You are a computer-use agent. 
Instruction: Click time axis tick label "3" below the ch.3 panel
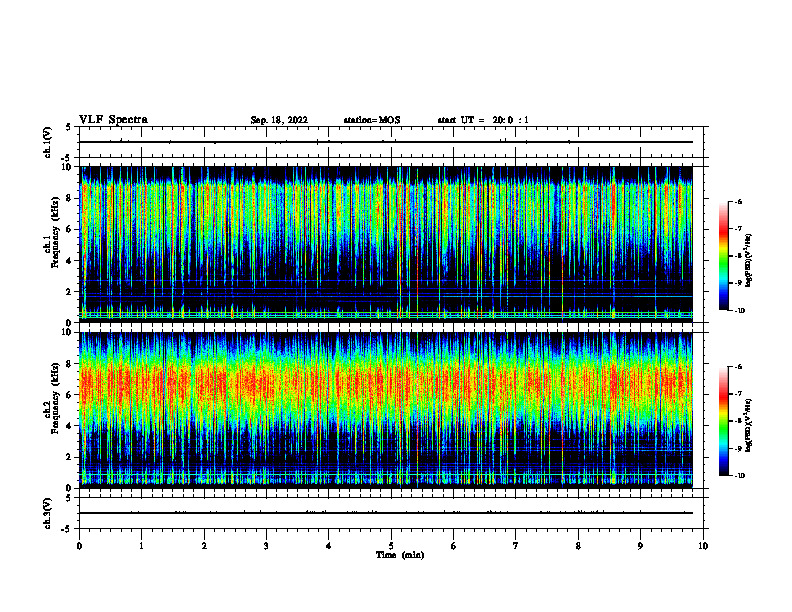[x=266, y=546]
